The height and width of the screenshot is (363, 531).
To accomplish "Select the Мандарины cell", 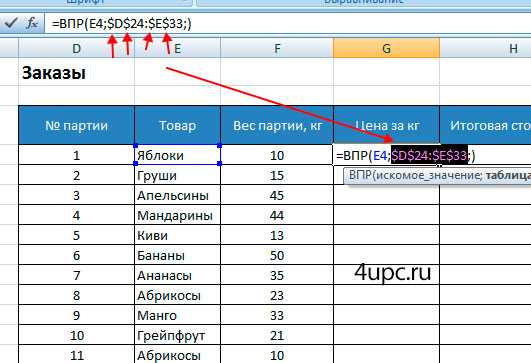I will pos(177,215).
